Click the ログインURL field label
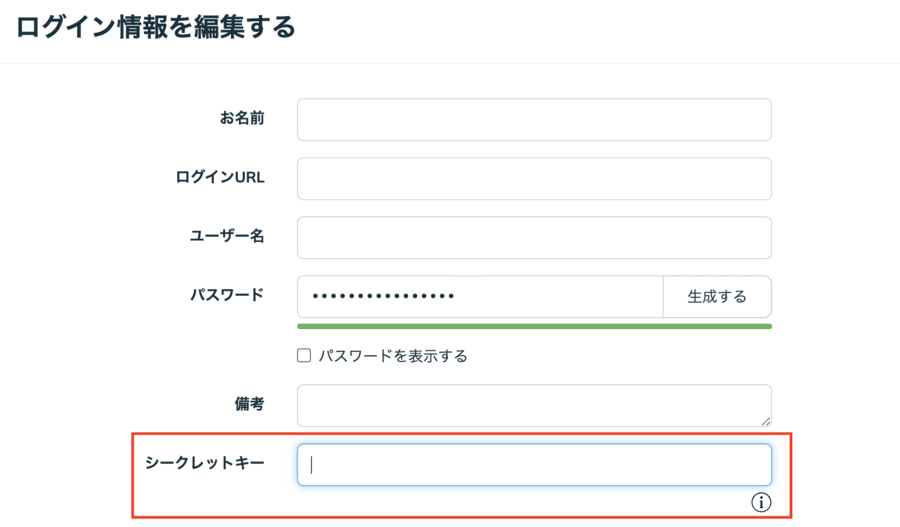This screenshot has width=900, height=527. pos(220,177)
